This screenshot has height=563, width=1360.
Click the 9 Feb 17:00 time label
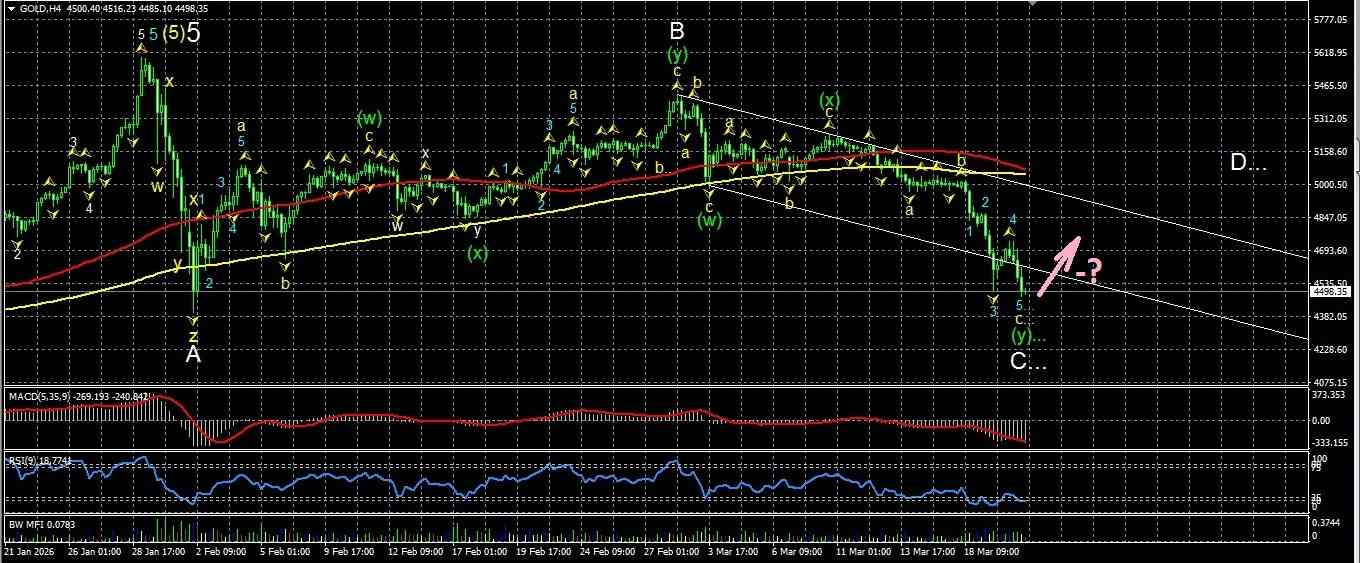[x=350, y=551]
